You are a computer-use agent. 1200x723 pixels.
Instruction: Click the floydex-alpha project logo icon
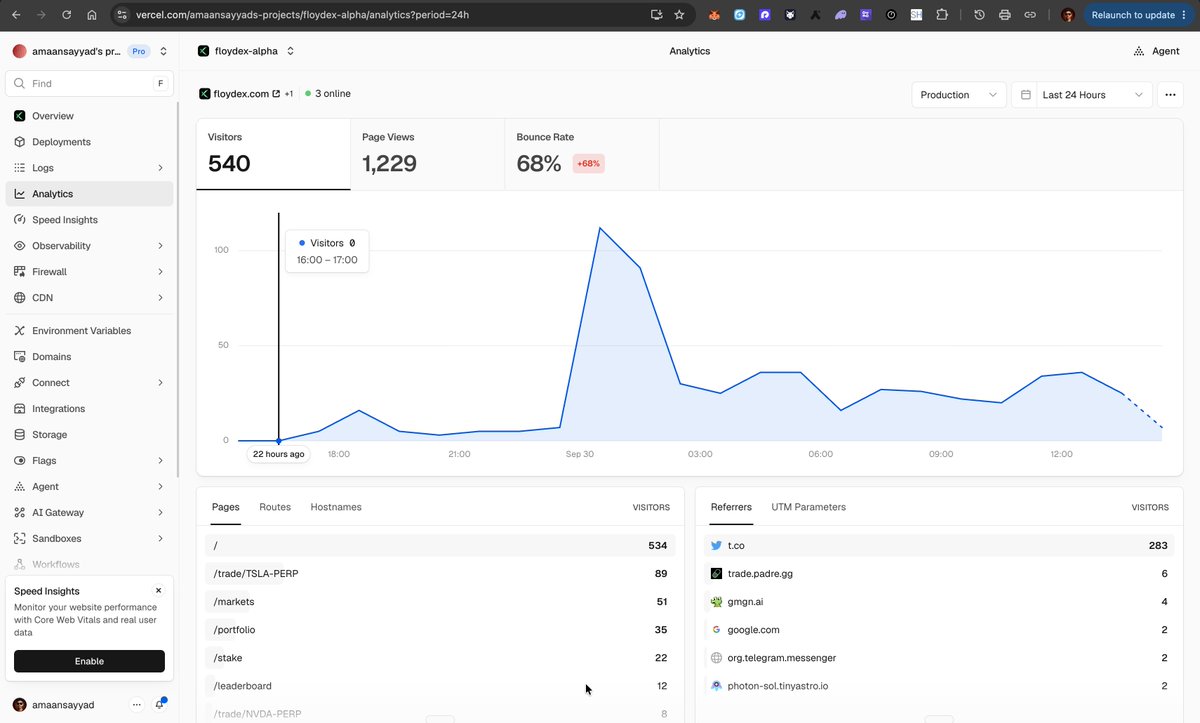[203, 51]
